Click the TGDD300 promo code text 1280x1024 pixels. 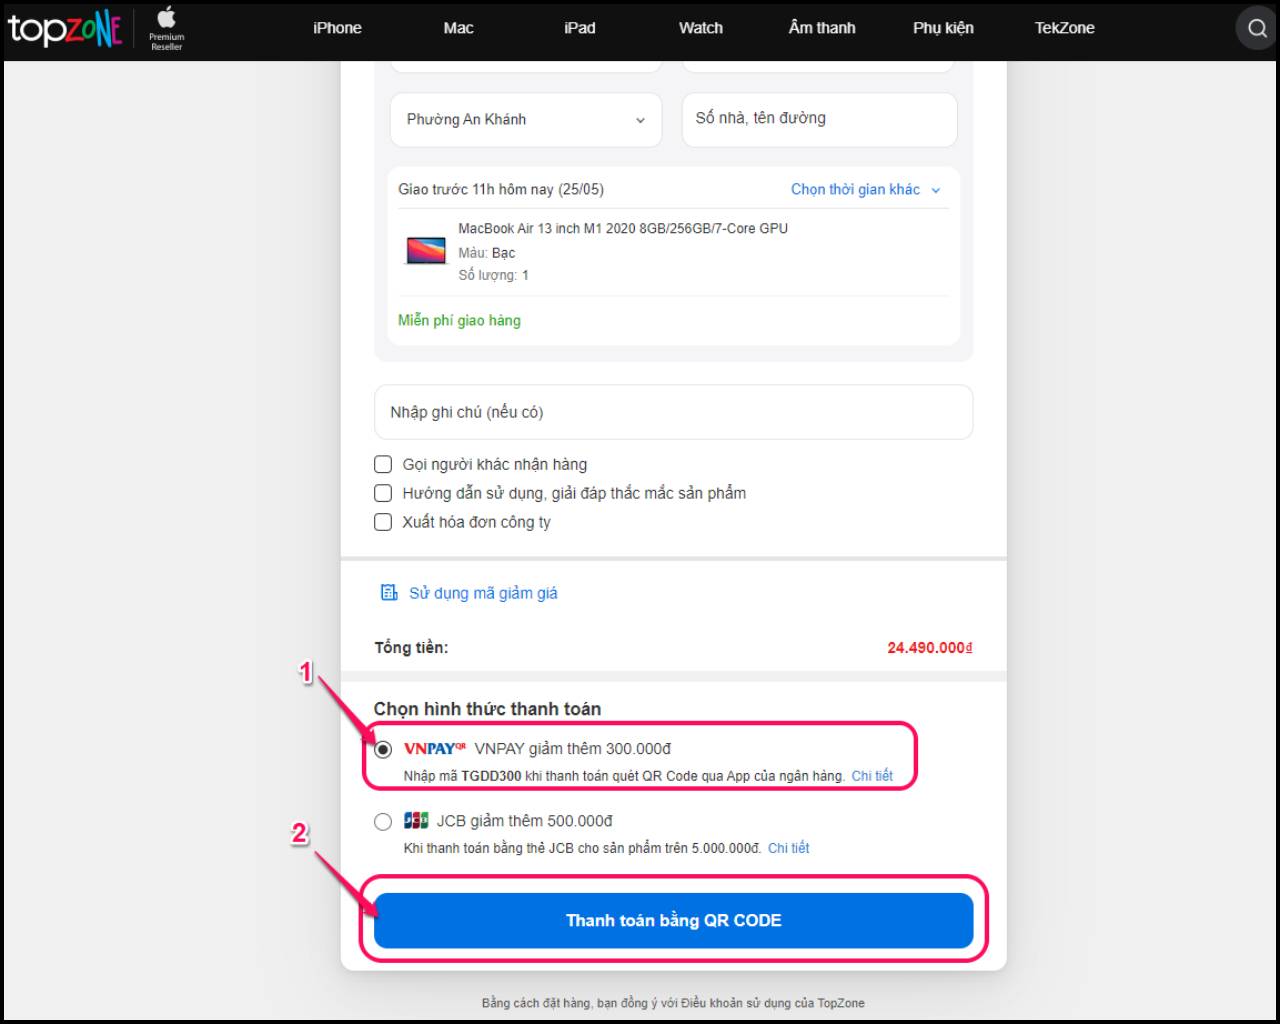click(491, 776)
